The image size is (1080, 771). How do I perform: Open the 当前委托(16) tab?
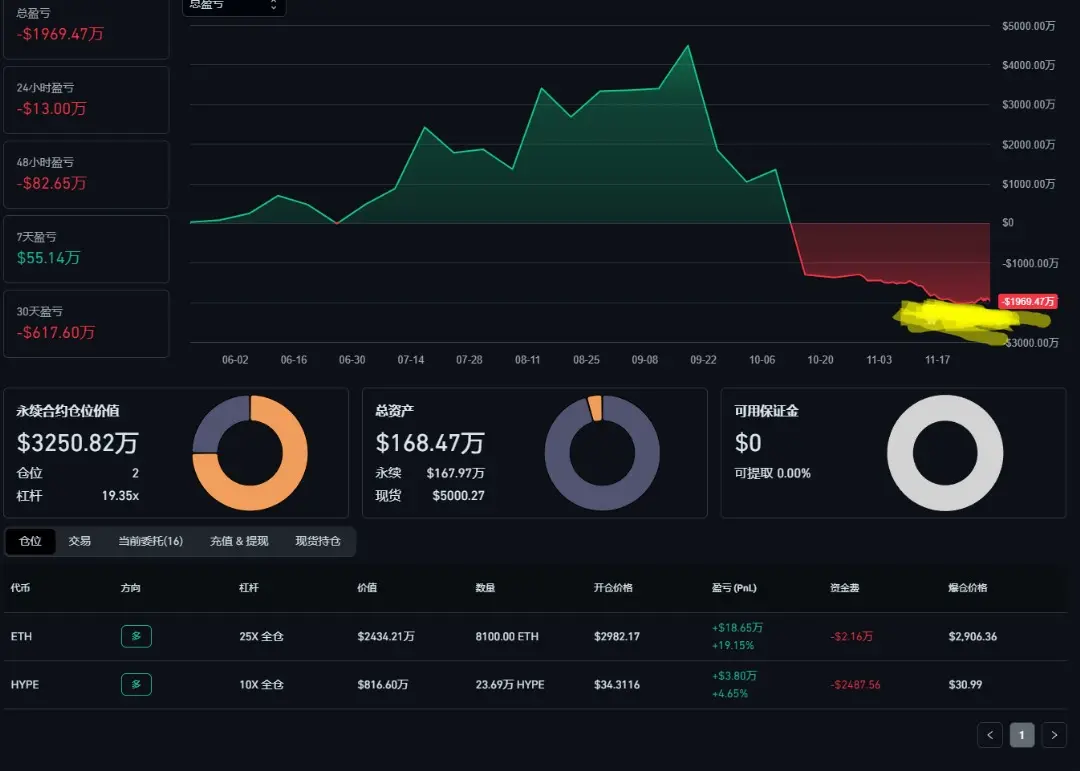[x=151, y=541]
